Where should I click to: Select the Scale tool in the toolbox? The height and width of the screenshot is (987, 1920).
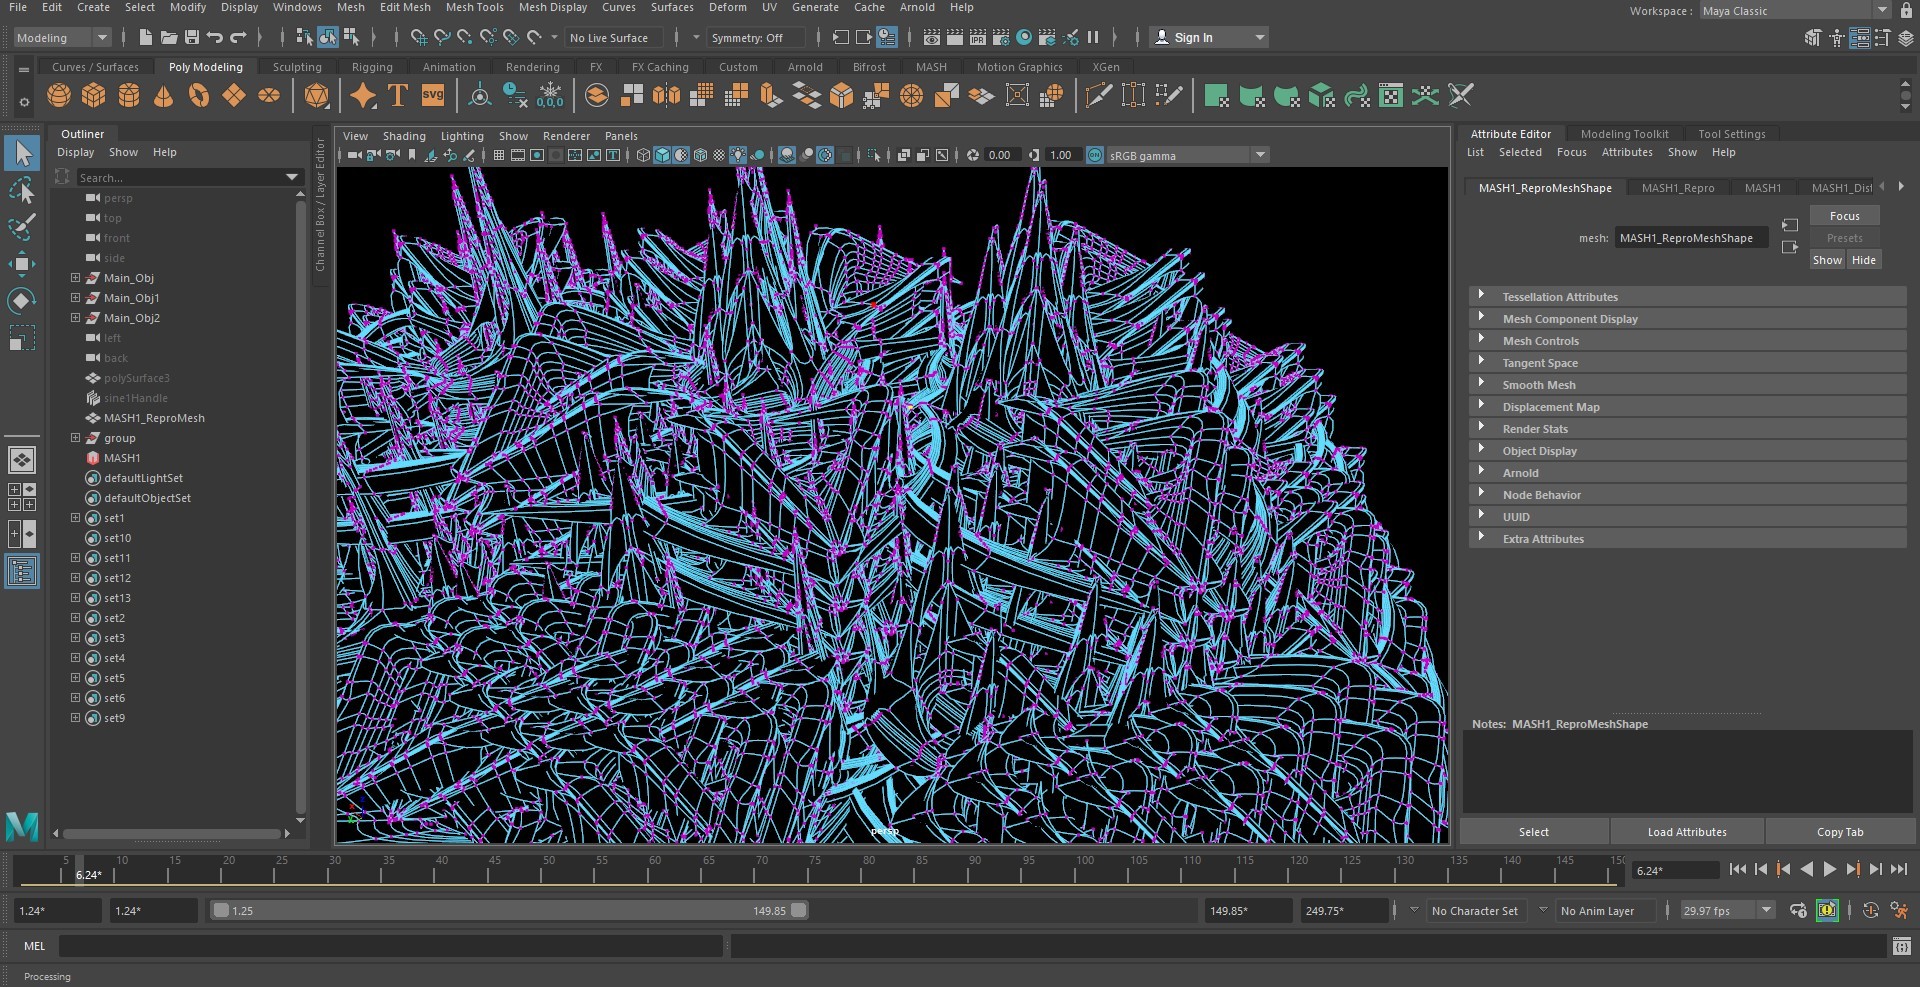click(22, 338)
